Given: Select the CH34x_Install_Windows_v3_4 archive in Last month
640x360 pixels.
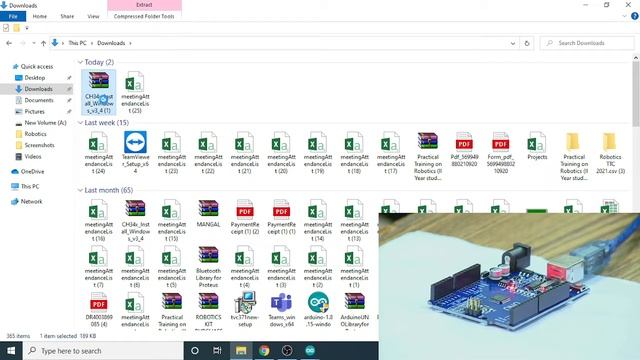Looking at the screenshot, I should (x=135, y=221).
